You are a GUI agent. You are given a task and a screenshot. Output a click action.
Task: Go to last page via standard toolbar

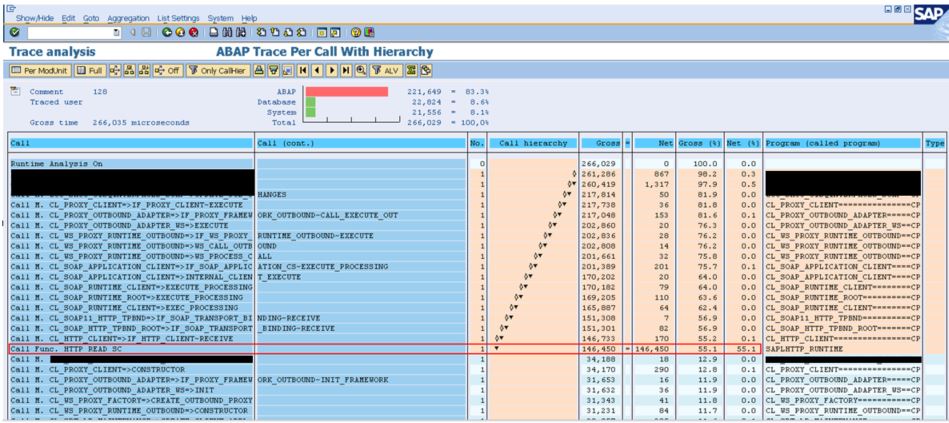coord(301,32)
